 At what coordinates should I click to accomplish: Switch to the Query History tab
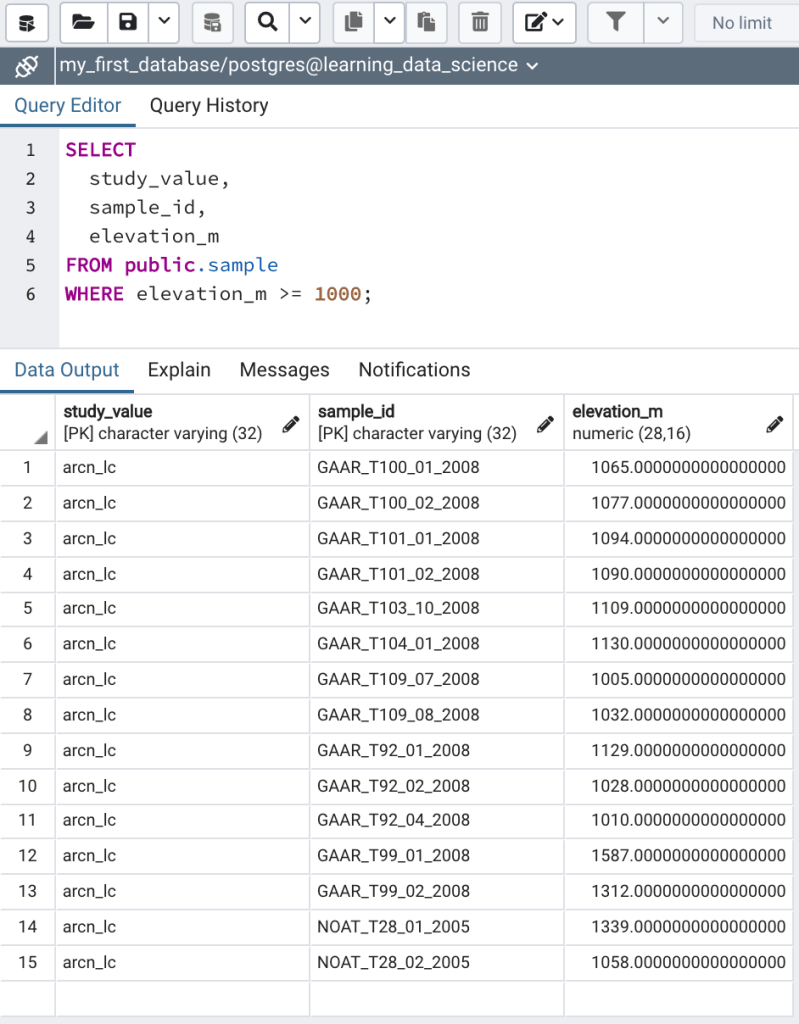click(x=209, y=106)
